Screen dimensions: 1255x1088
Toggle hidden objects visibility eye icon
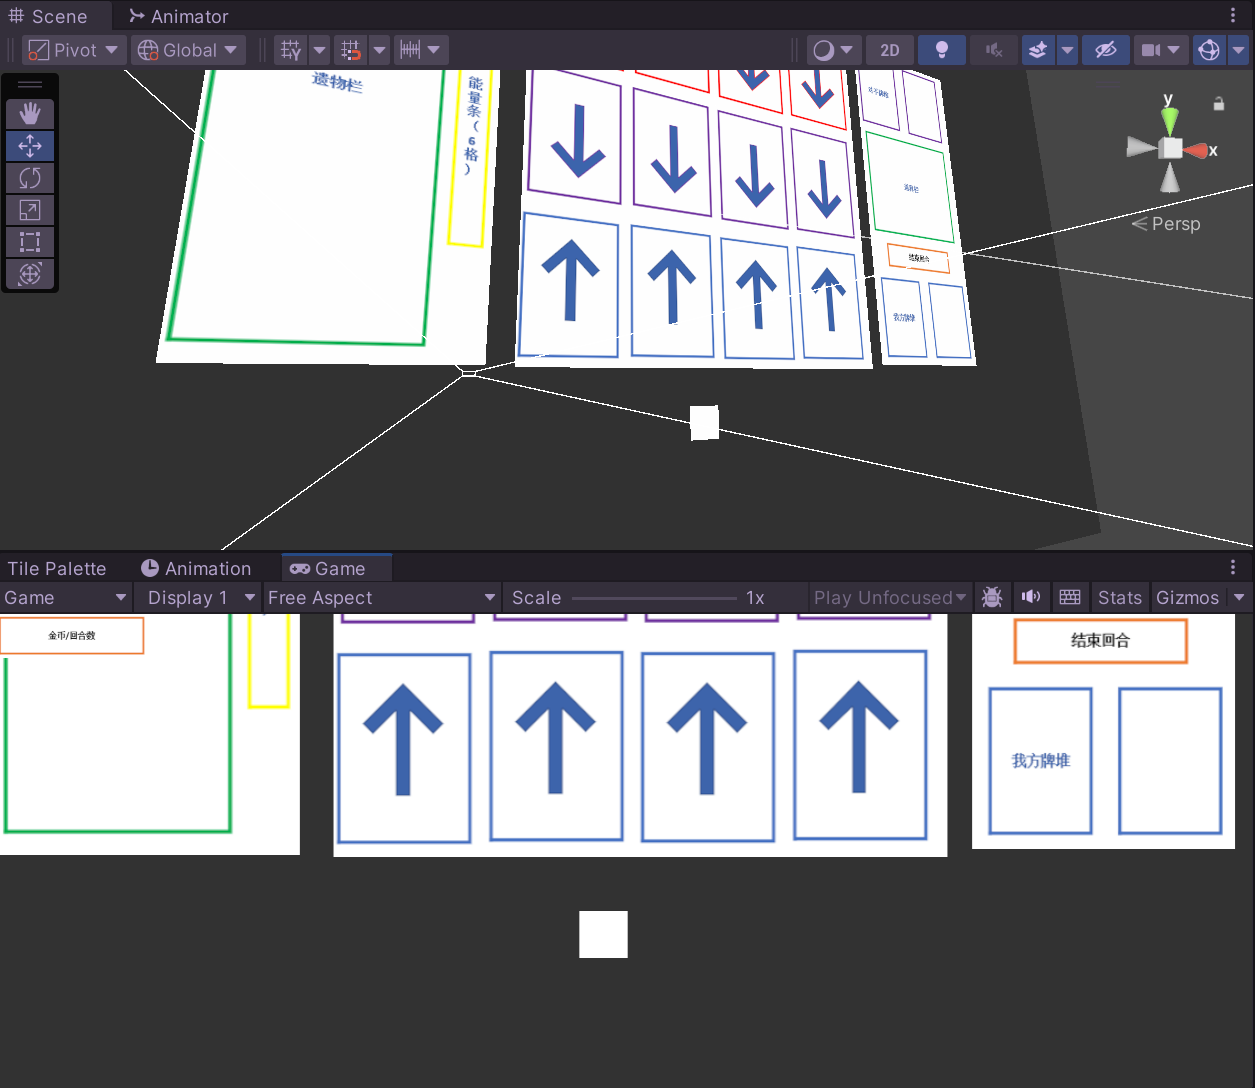(1105, 50)
